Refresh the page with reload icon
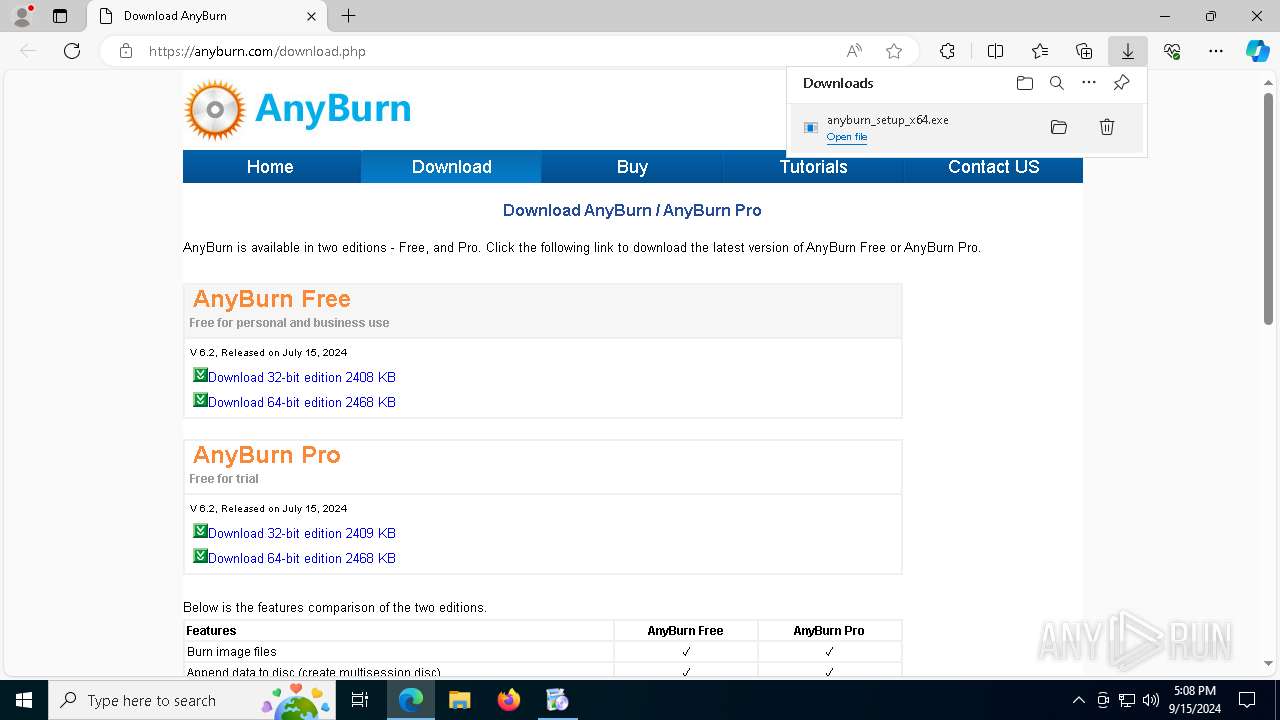The image size is (1280, 720). (x=72, y=51)
